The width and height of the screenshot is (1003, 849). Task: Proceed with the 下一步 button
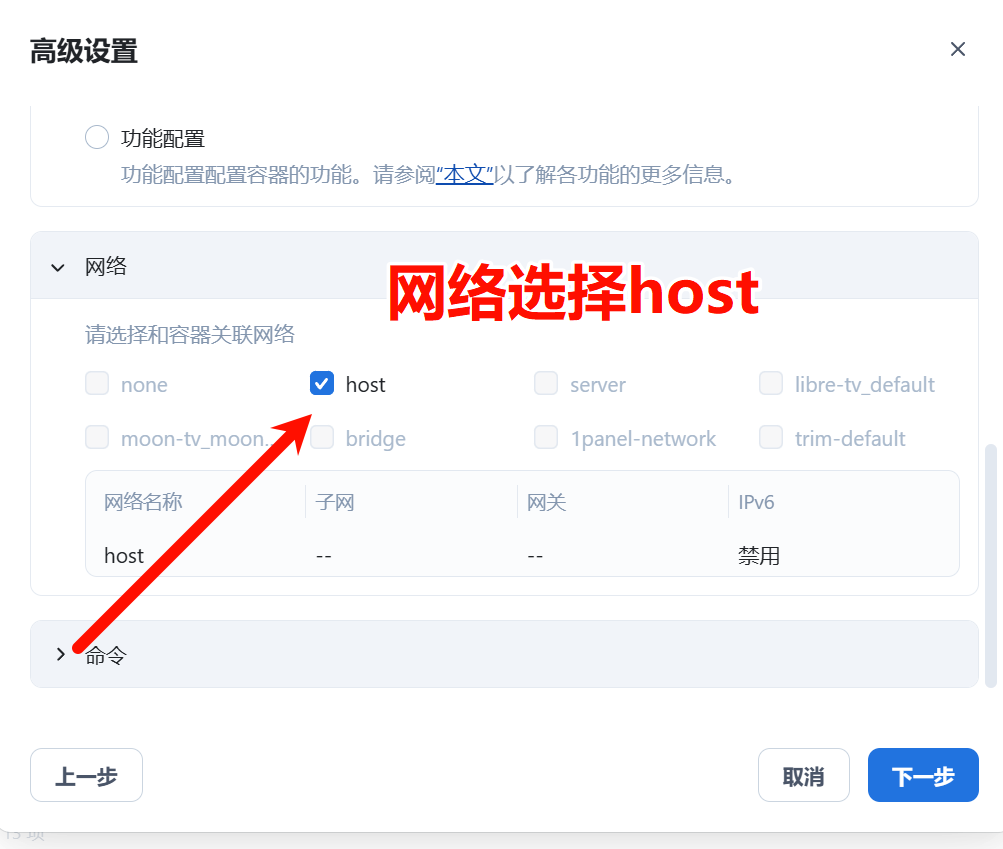(x=923, y=775)
